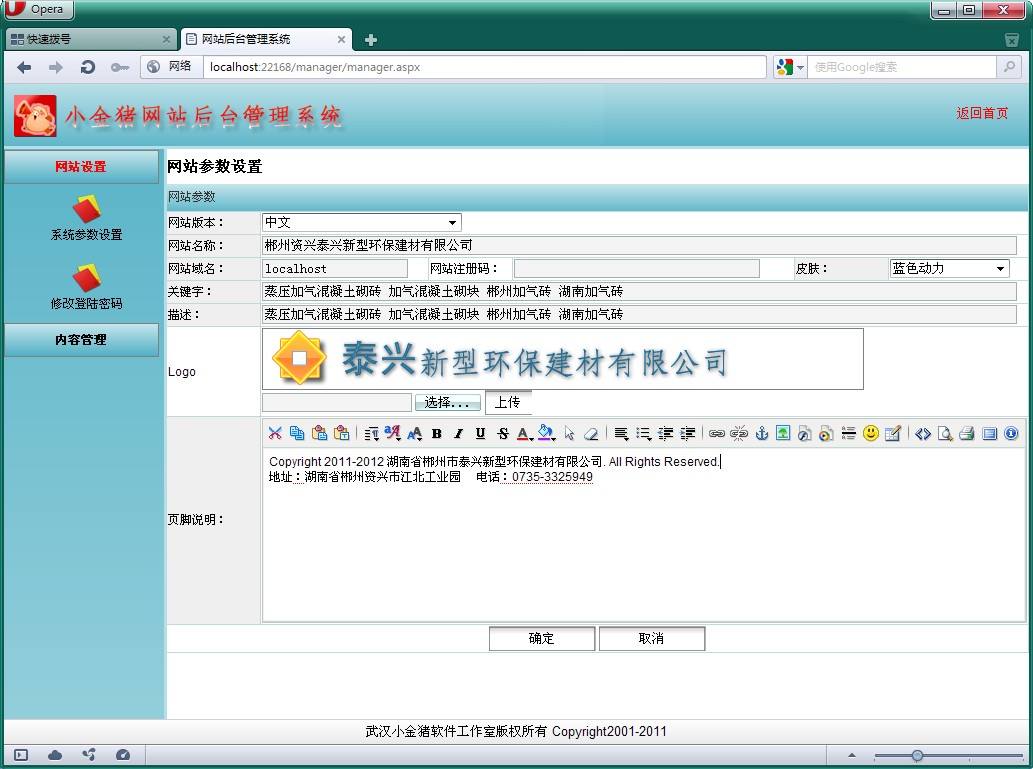Screen dimensions: 1033x769
Task: Click the select-all cursor icon
Action: point(569,433)
